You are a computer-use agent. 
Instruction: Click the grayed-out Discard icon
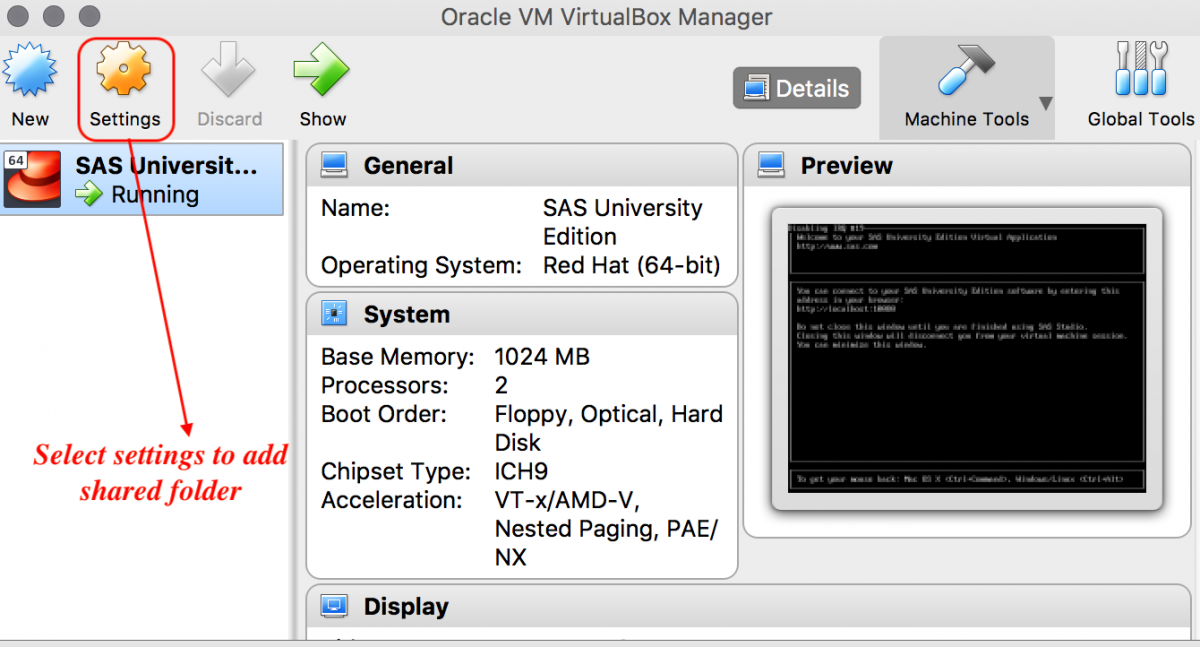(x=229, y=70)
